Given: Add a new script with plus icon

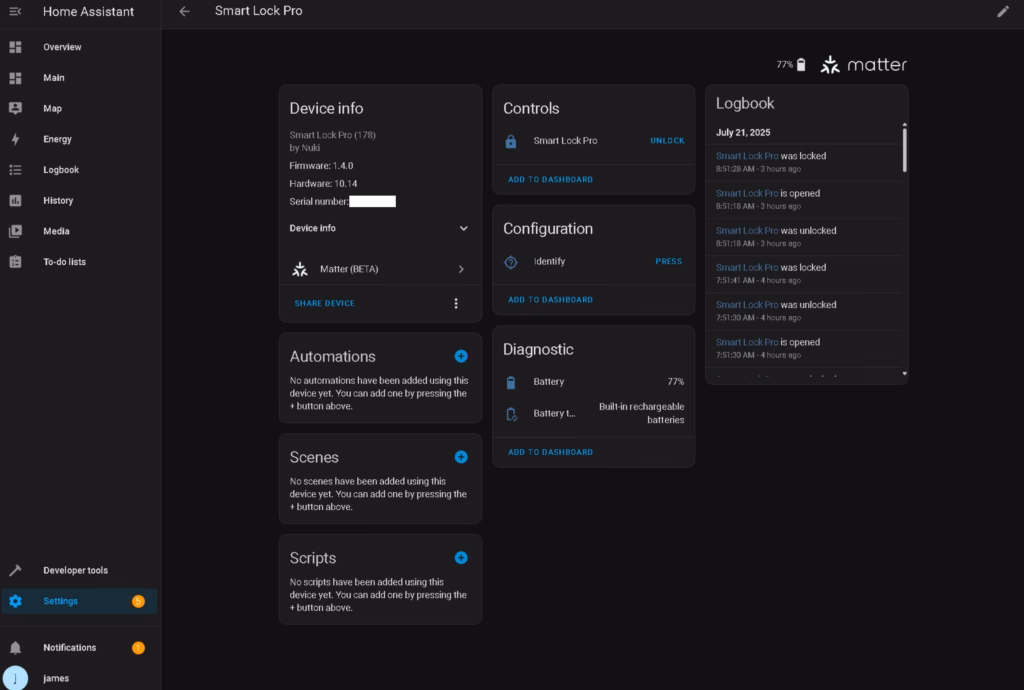Looking at the screenshot, I should click(x=461, y=558).
